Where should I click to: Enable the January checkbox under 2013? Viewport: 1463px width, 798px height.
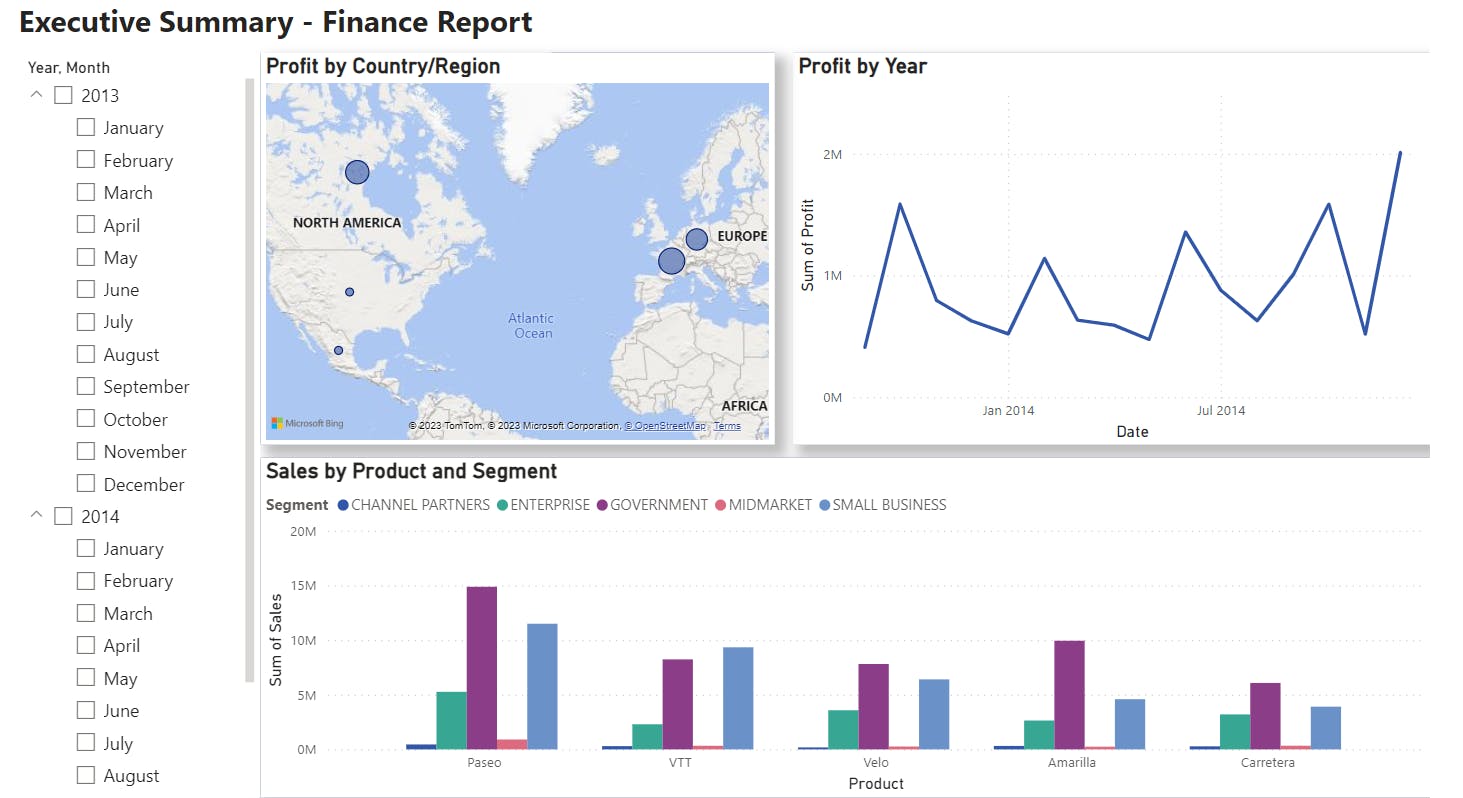85,127
